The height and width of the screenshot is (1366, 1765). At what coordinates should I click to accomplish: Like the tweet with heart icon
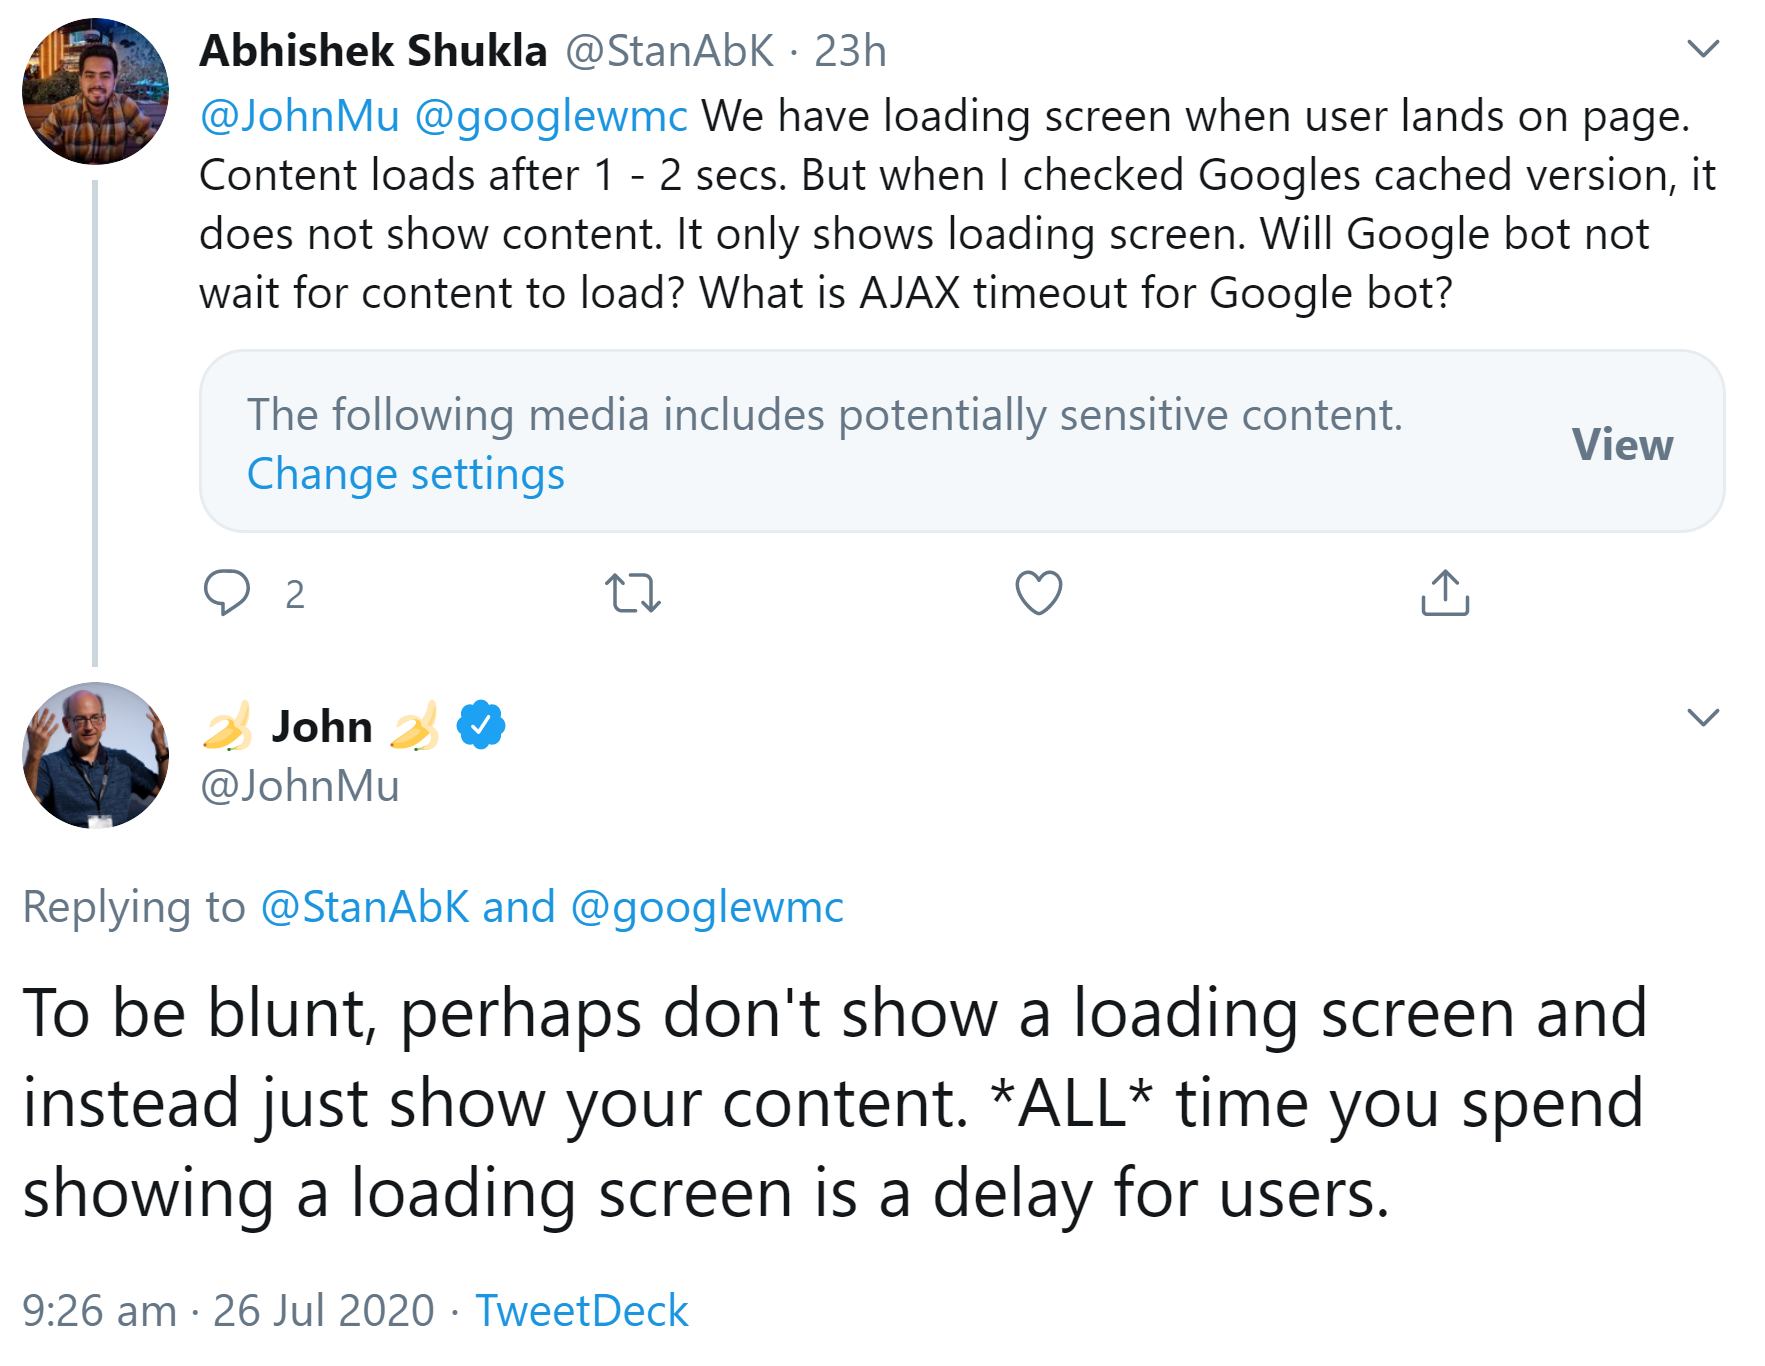1038,592
